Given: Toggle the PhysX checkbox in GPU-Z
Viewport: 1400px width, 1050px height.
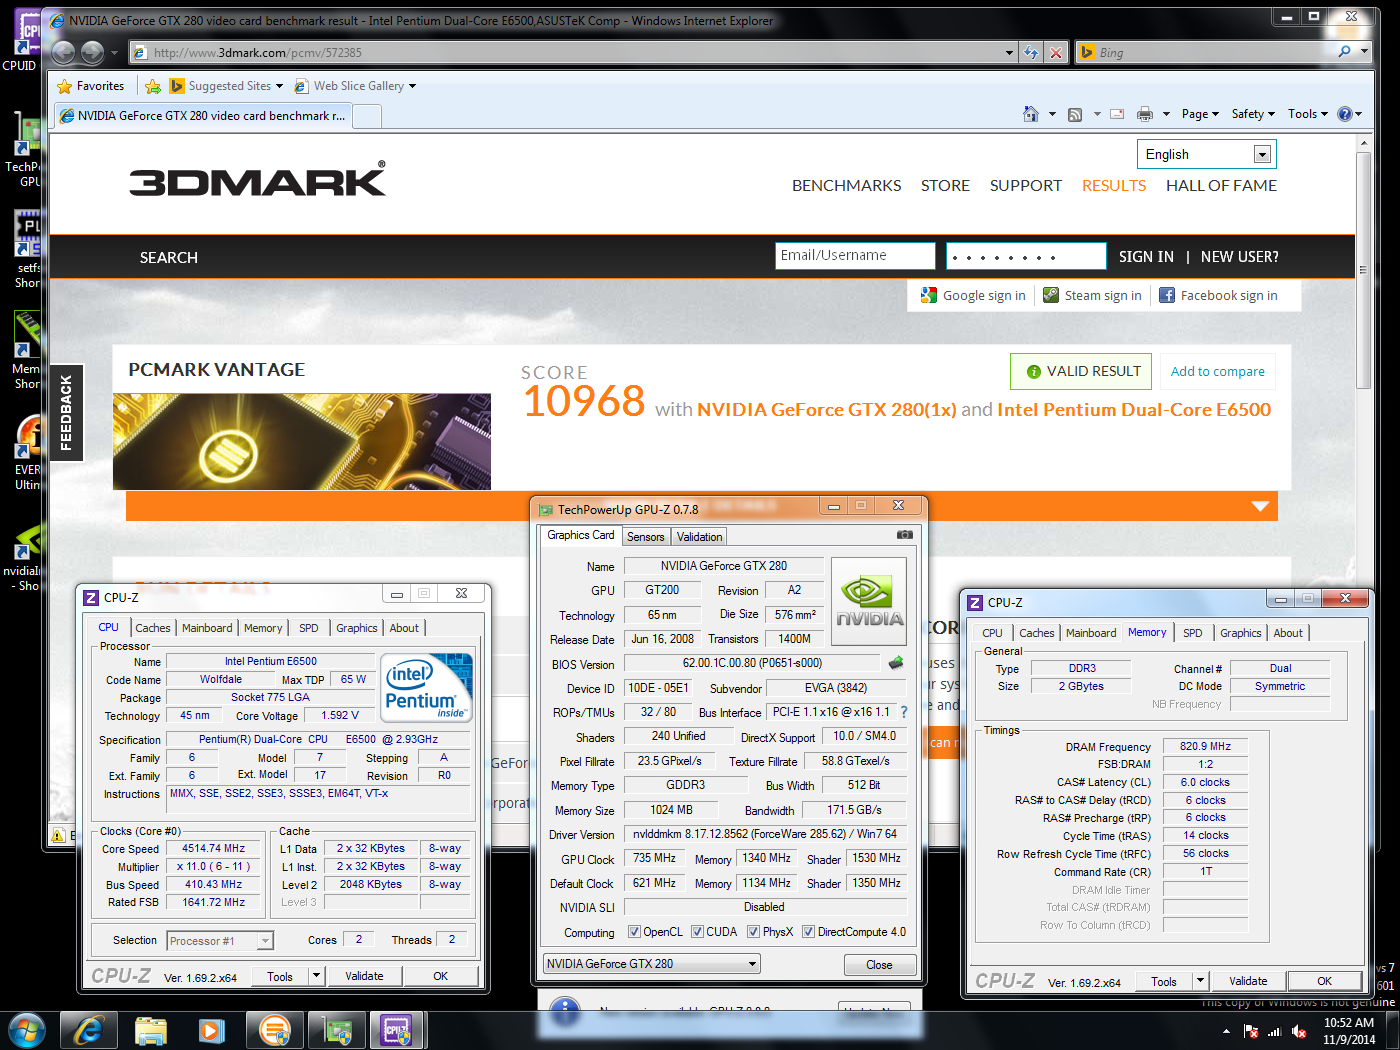Looking at the screenshot, I should click(x=753, y=932).
